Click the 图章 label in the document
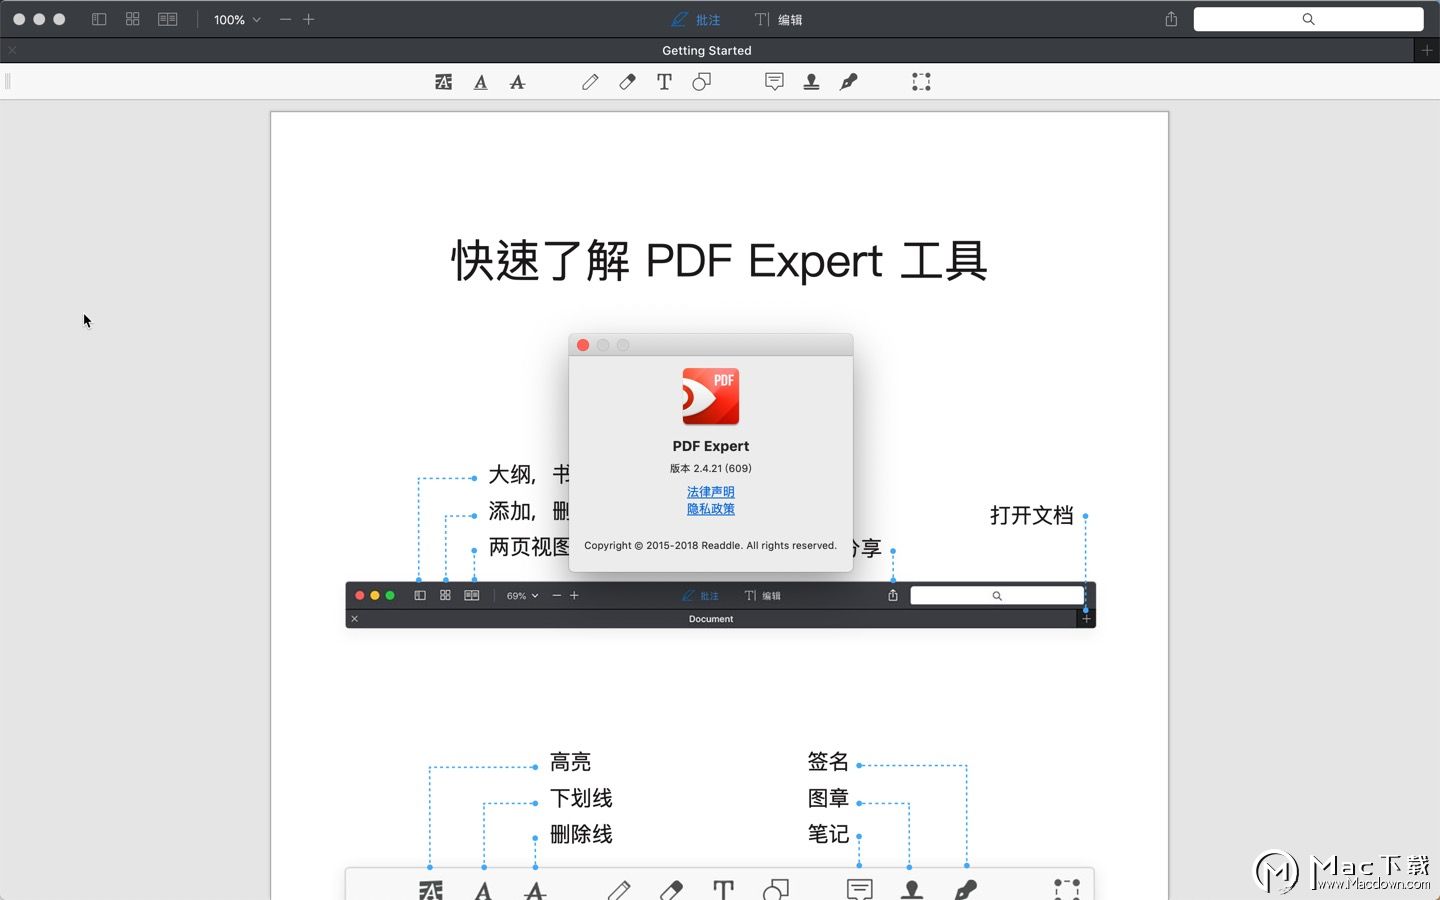This screenshot has height=900, width=1440. [828, 798]
